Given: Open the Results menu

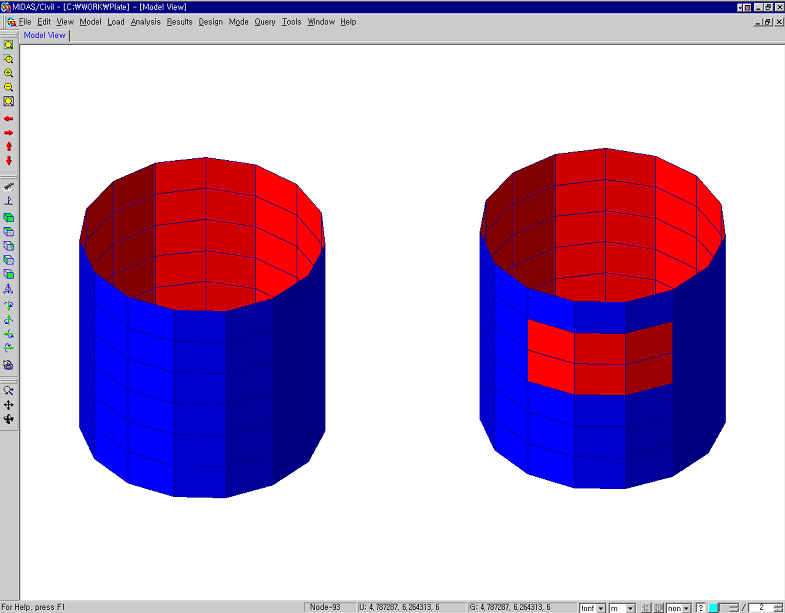Looking at the screenshot, I should pyautogui.click(x=180, y=21).
